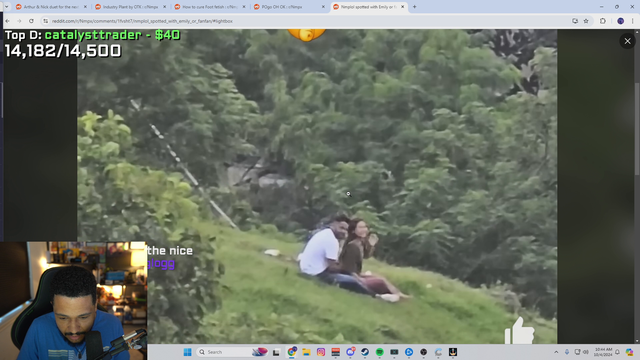Open File Explorer from the taskbar
The width and height of the screenshot is (640, 360).
pyautogui.click(x=306, y=352)
